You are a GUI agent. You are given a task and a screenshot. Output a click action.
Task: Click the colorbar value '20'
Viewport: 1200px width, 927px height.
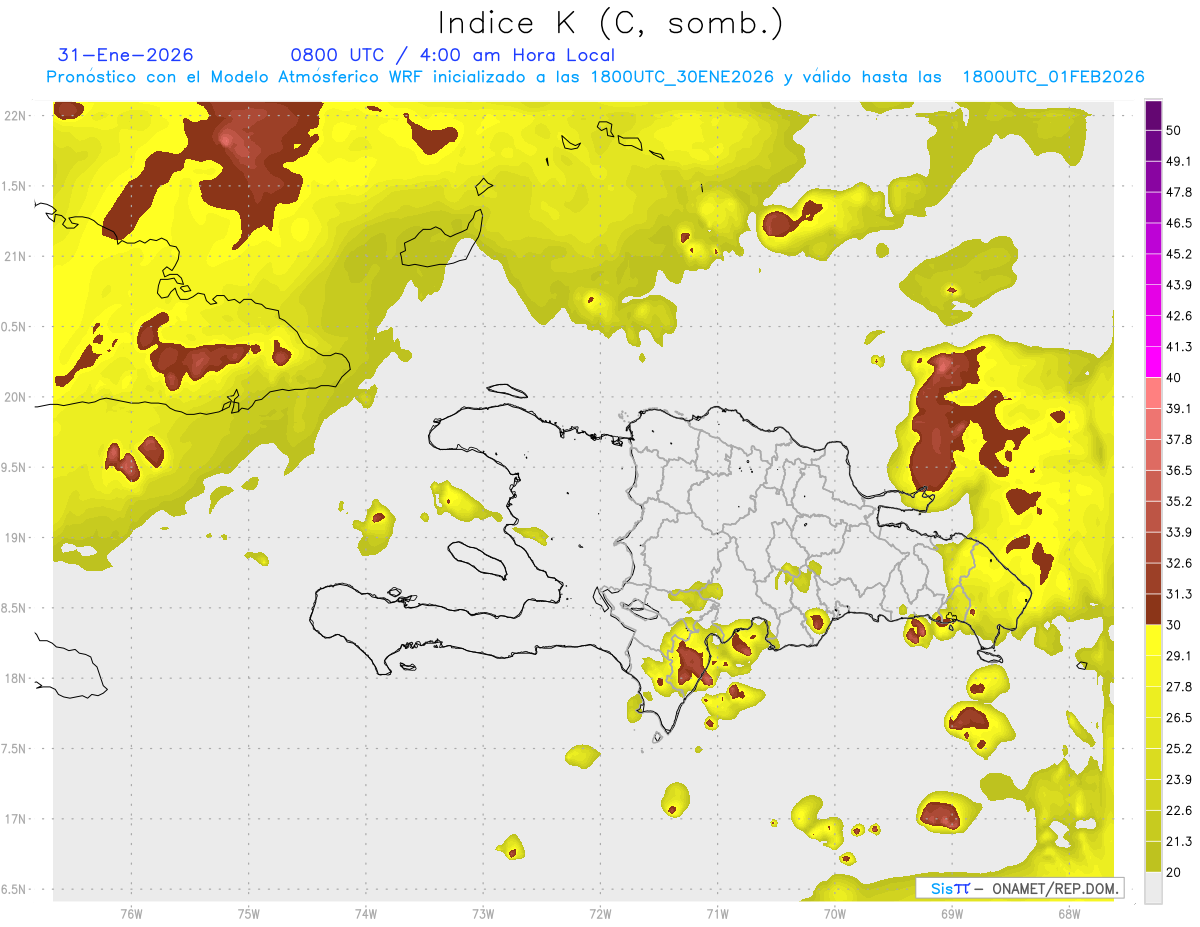tap(1174, 872)
